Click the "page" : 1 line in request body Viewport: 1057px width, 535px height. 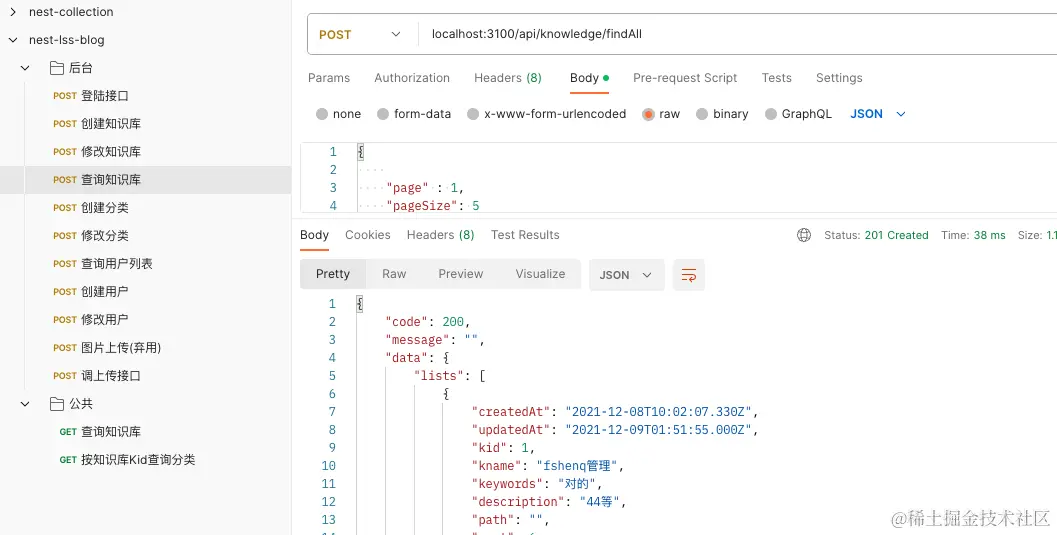[x=425, y=187]
